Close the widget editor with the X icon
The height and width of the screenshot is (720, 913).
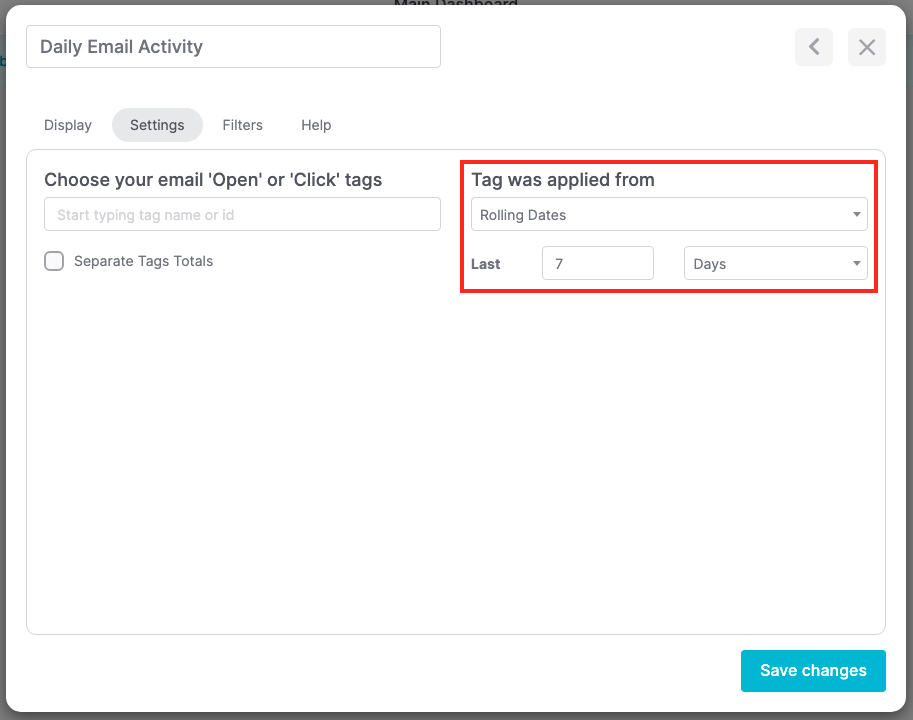click(866, 47)
